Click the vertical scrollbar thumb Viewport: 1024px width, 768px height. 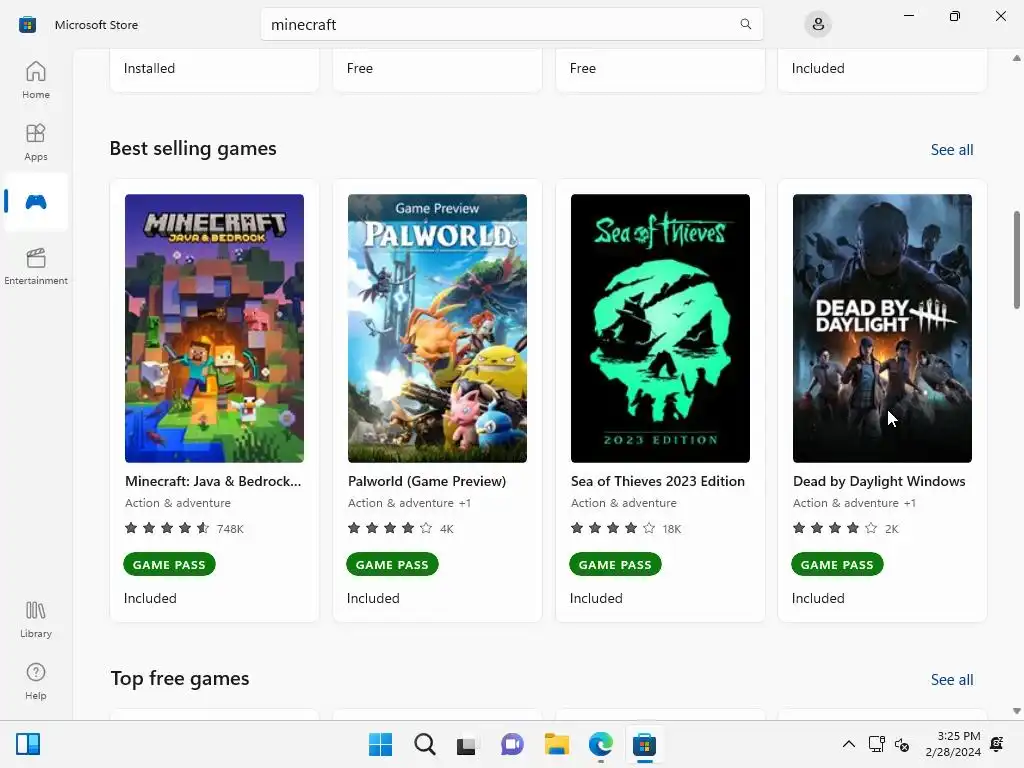pyautogui.click(x=1016, y=259)
